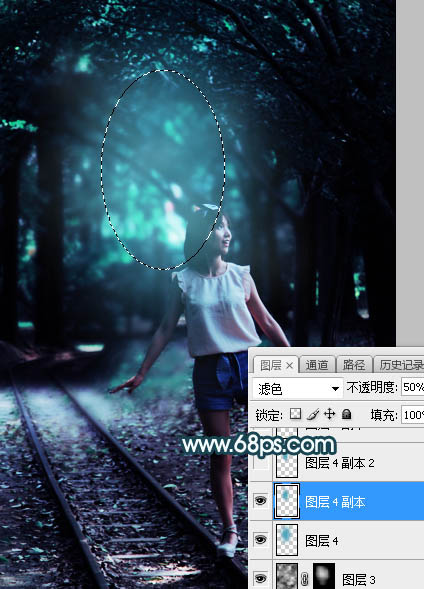
Task: Toggle lock transparent pixels icon
Action: (x=296, y=414)
